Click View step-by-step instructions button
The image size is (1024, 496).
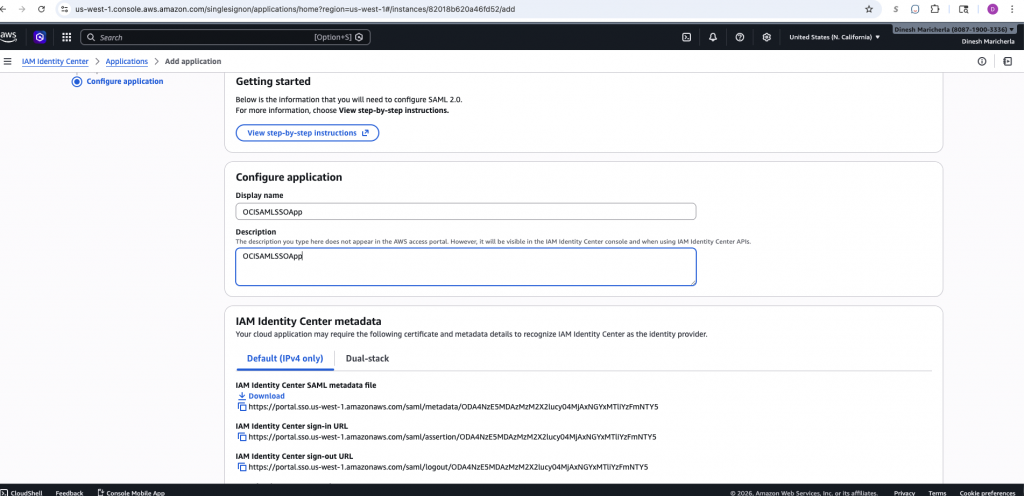[x=307, y=133]
